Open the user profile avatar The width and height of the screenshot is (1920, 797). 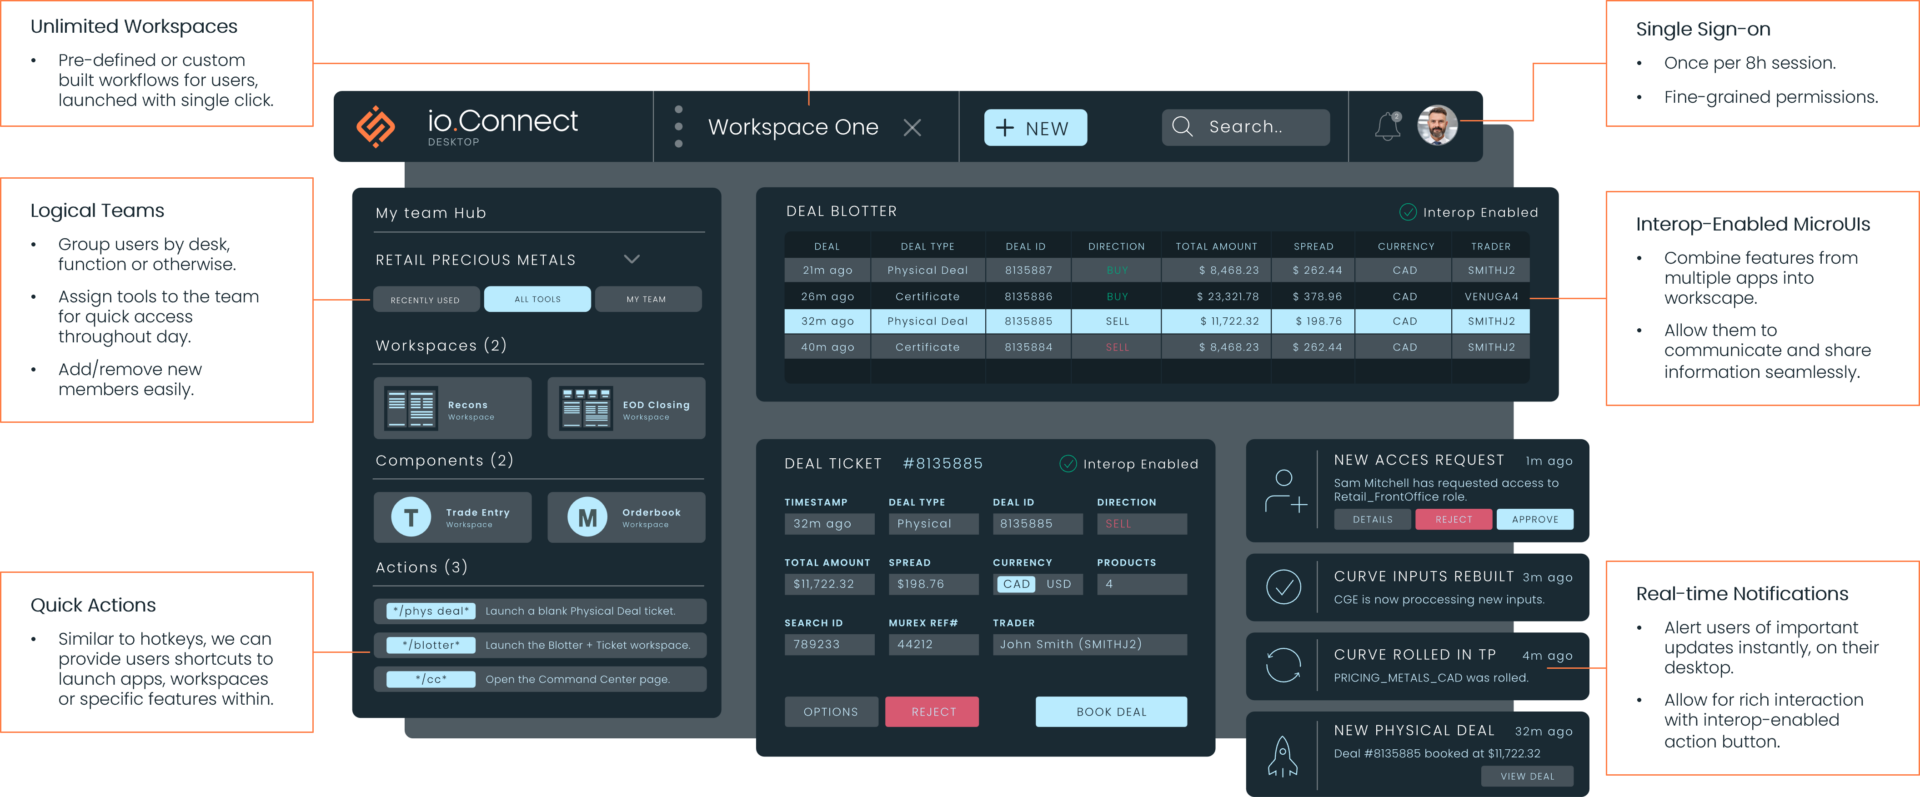coord(1437,125)
